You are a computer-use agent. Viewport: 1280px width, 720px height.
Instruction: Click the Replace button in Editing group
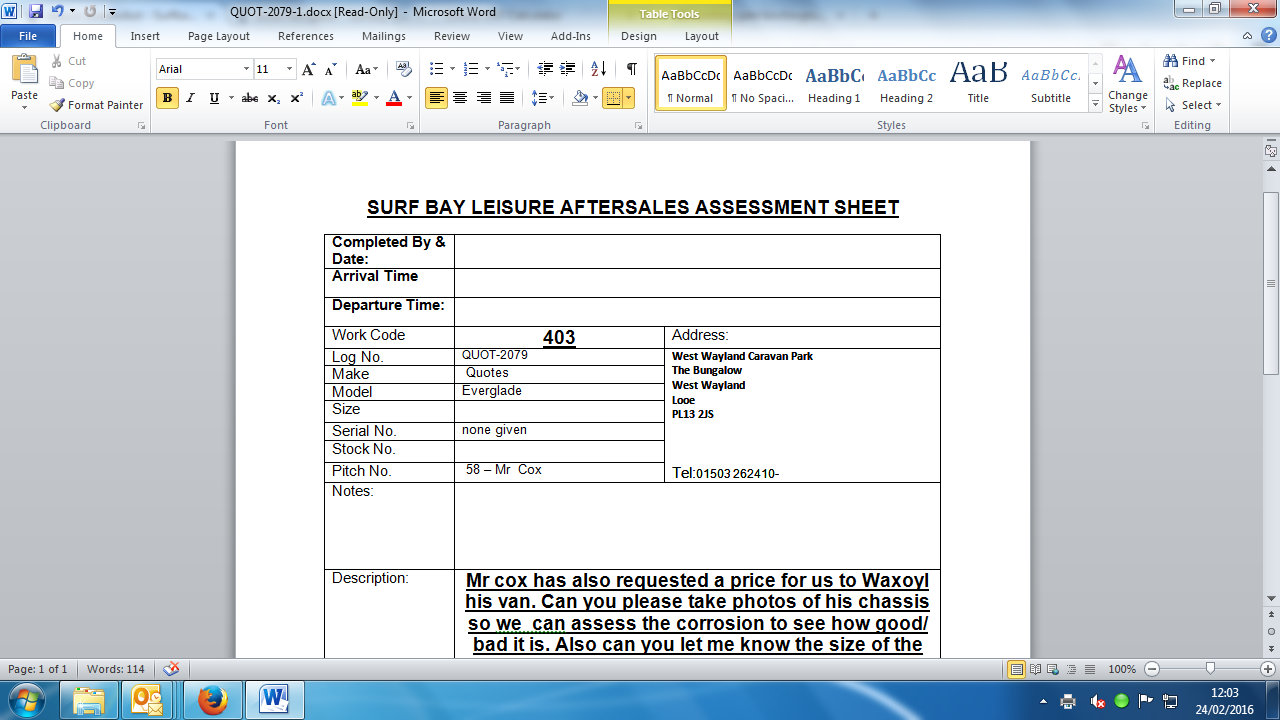pos(1192,83)
